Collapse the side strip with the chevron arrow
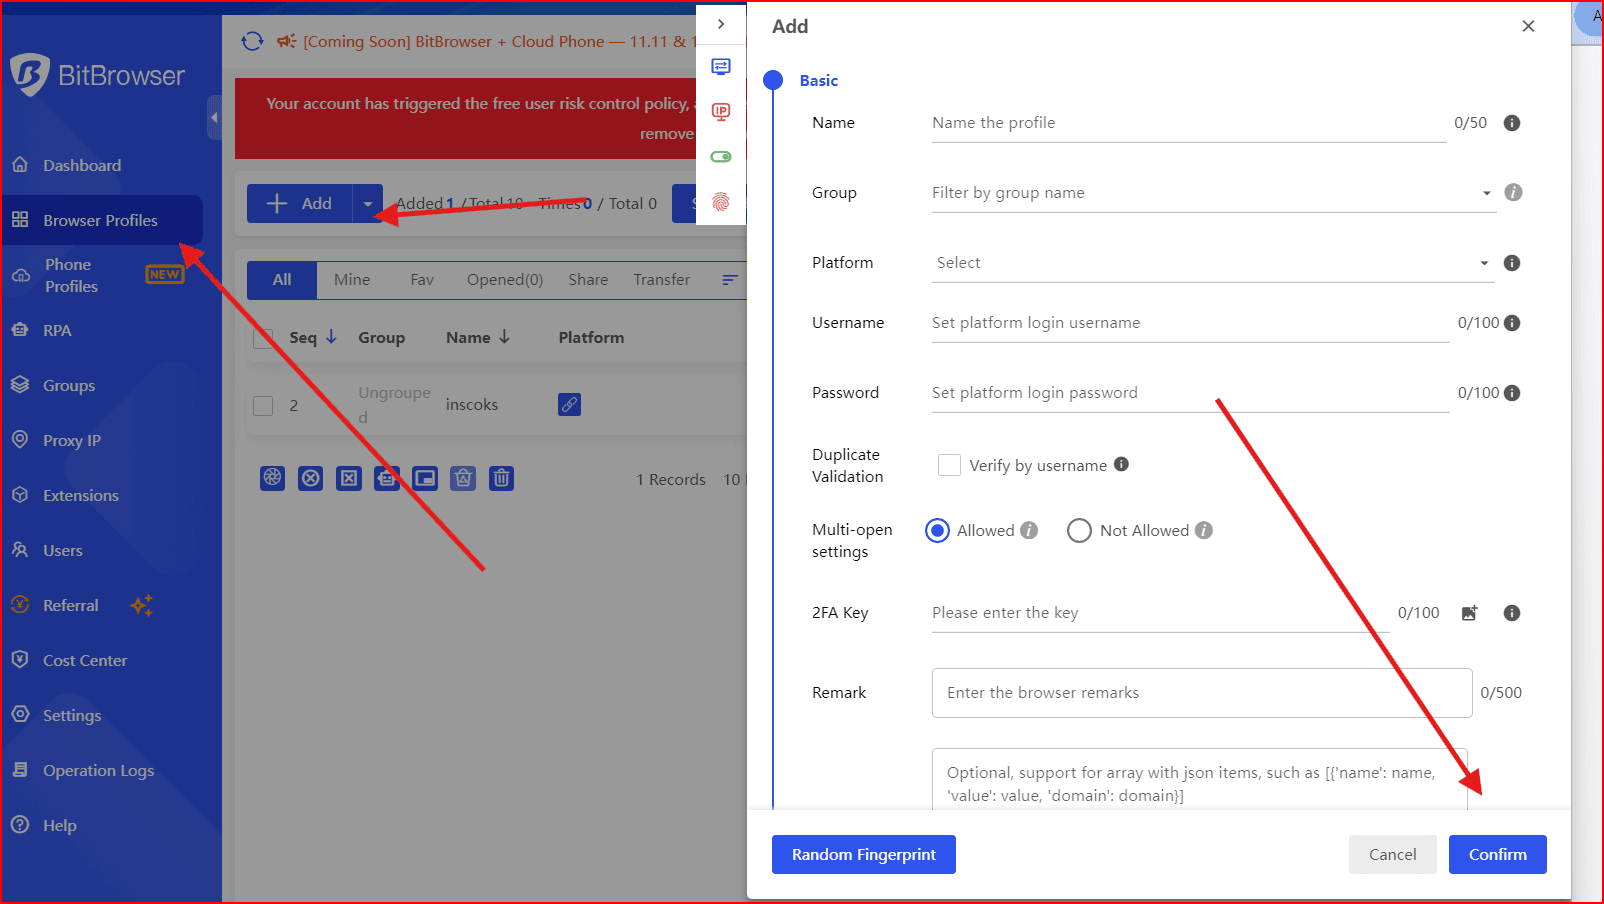The image size is (1604, 904). [x=721, y=24]
